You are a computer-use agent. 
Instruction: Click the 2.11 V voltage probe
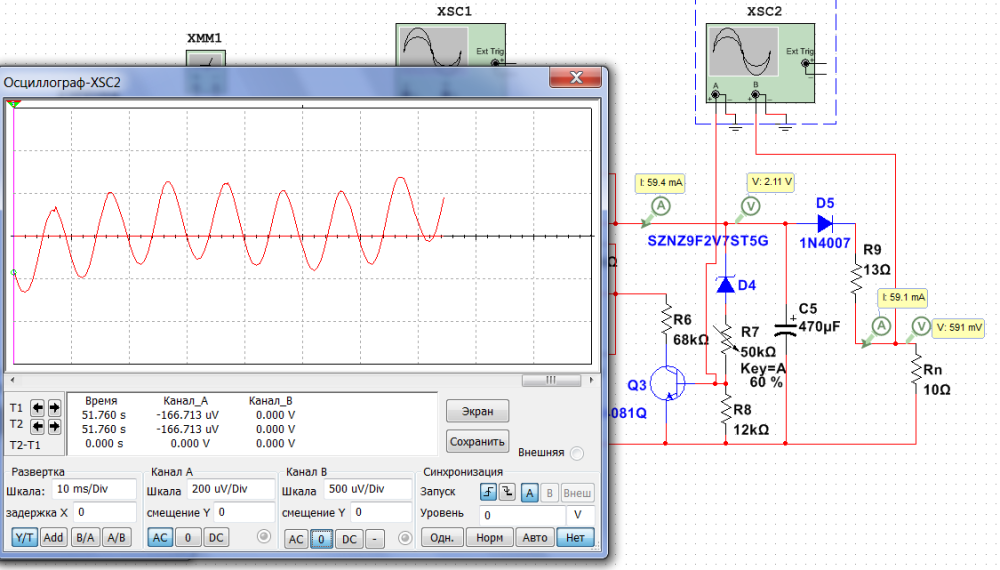coord(748,205)
